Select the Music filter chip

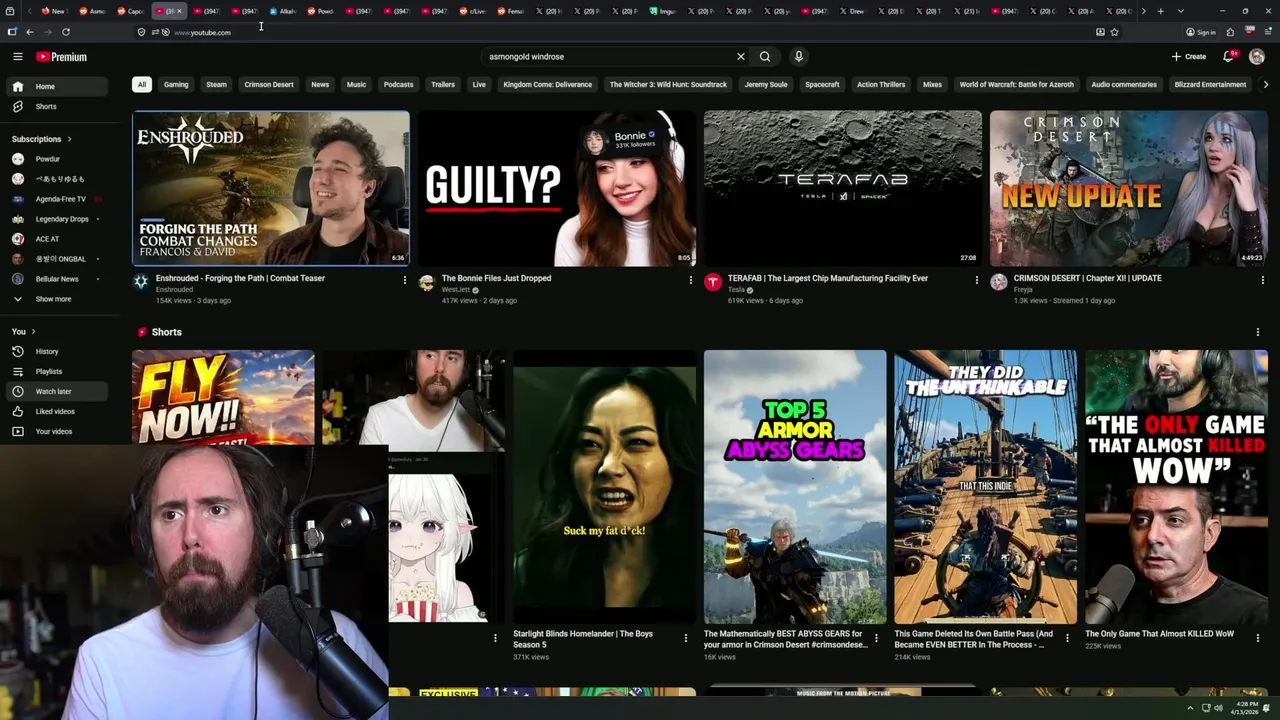(x=356, y=85)
